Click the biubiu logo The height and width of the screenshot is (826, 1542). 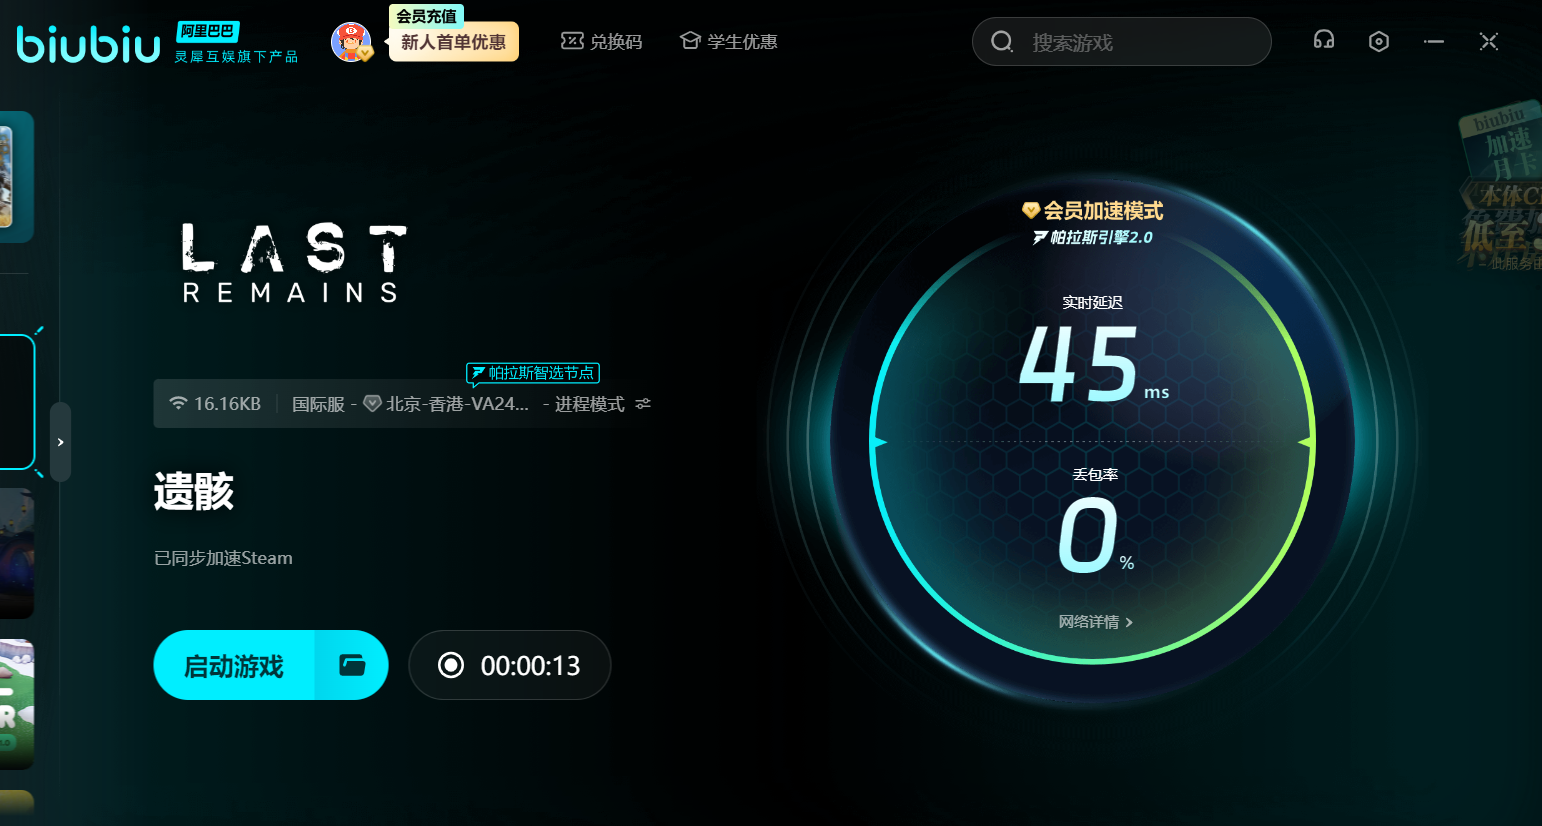click(x=88, y=44)
